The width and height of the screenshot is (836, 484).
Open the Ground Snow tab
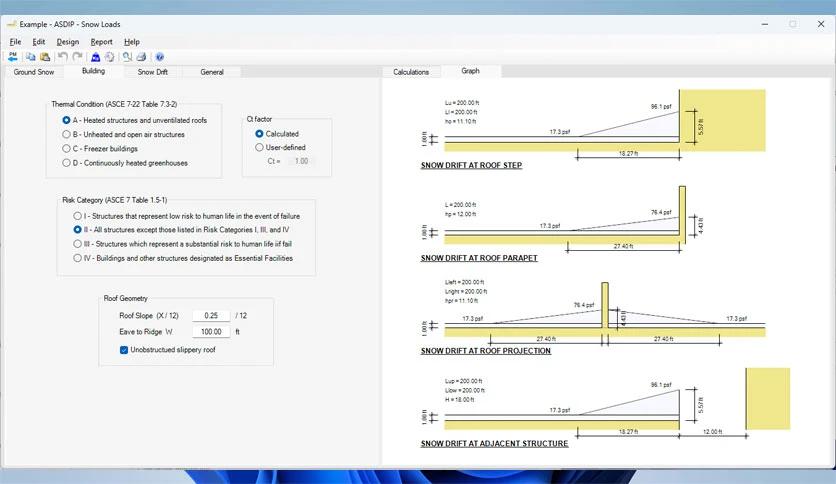[34, 72]
